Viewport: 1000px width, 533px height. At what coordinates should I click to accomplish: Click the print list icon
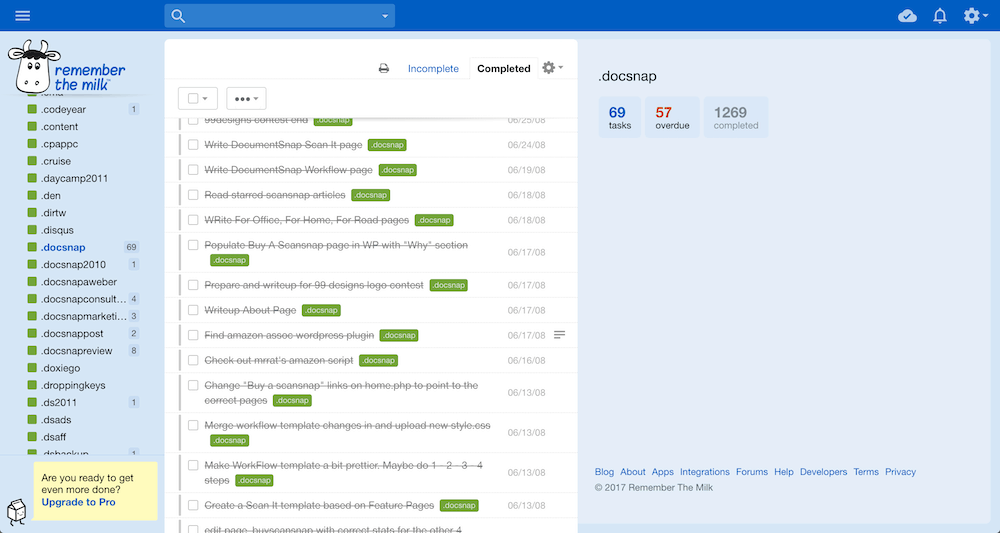(383, 68)
